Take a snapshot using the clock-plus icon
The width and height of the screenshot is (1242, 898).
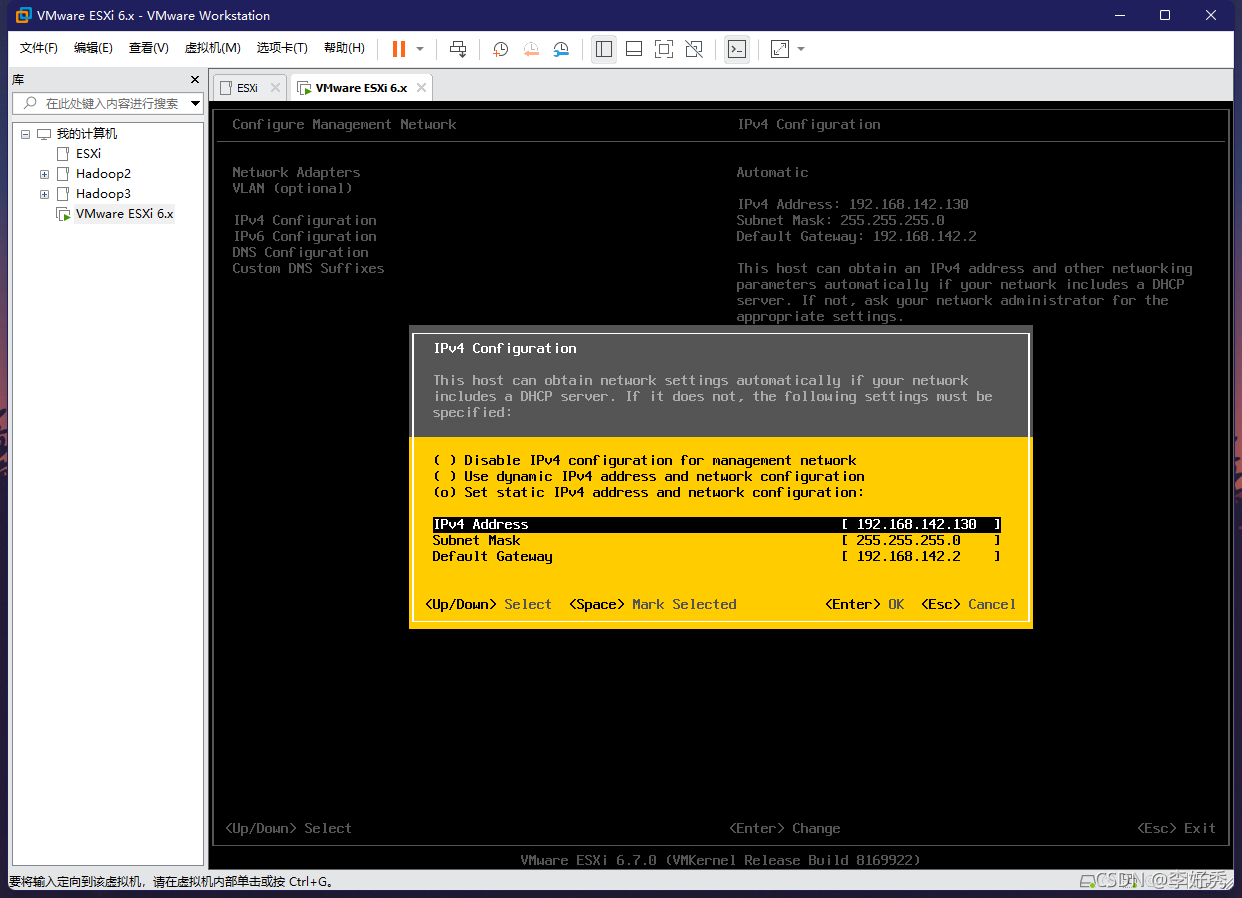coord(500,48)
